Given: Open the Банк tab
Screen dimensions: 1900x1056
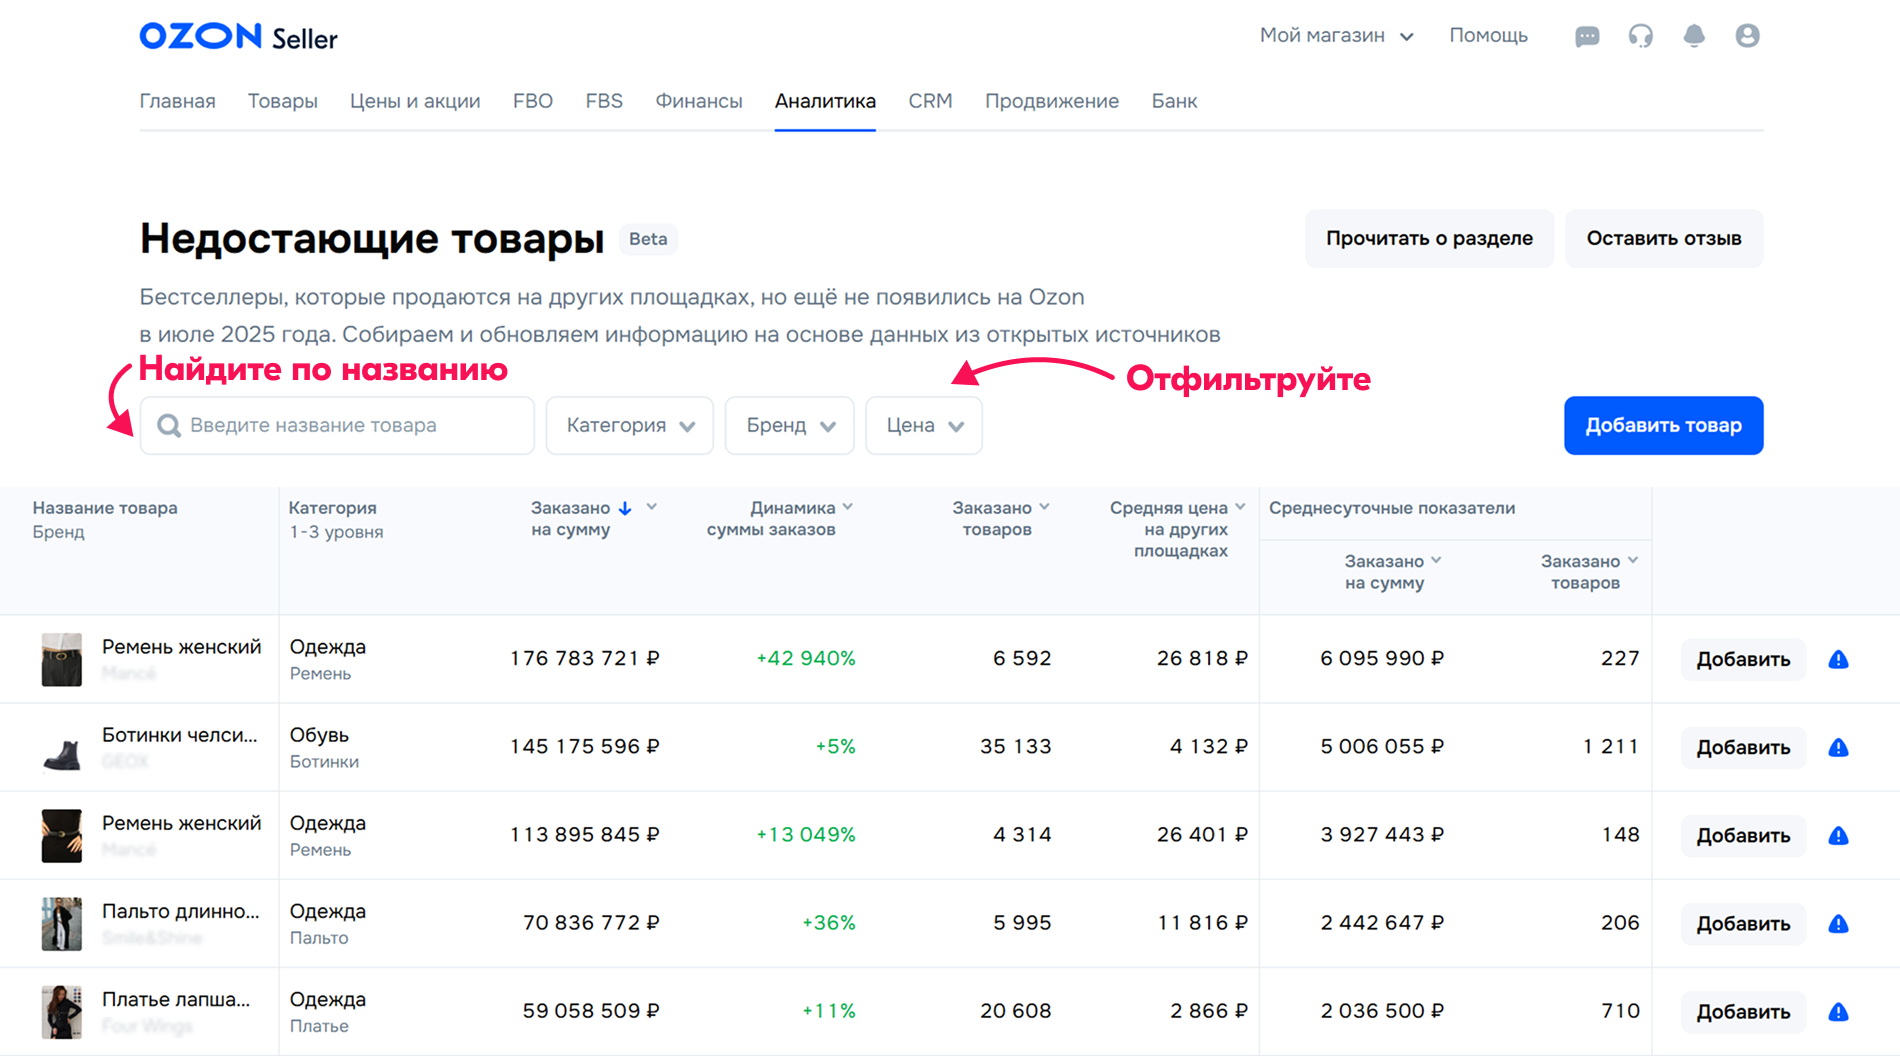Looking at the screenshot, I should point(1174,101).
